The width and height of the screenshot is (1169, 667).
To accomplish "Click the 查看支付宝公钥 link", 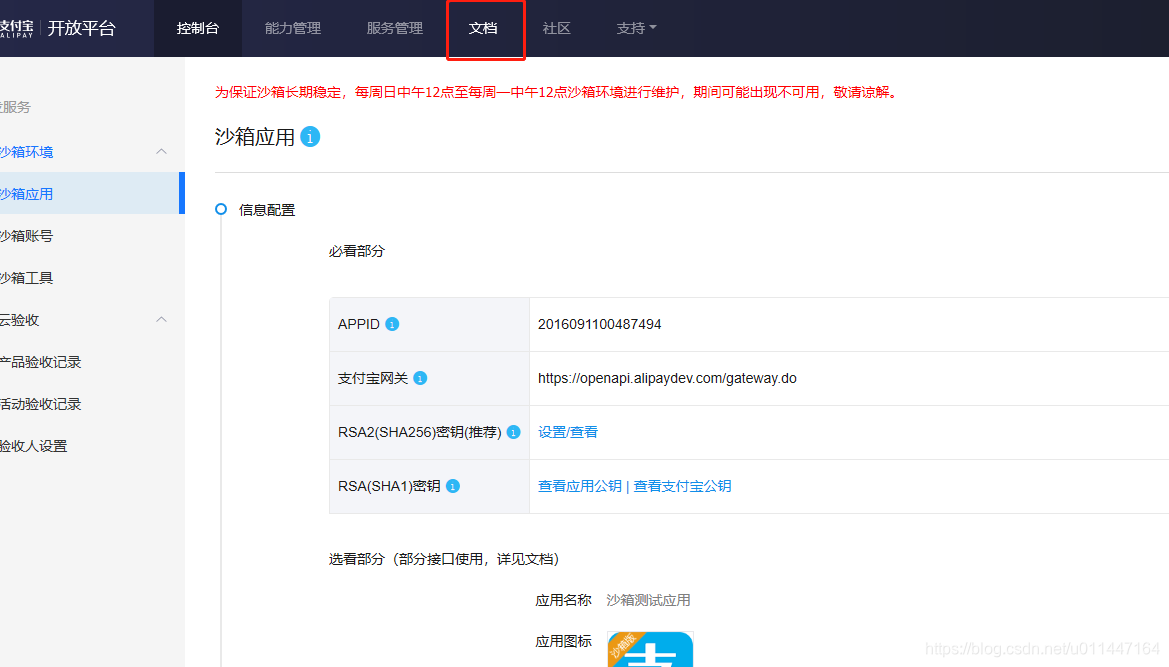I will tap(682, 487).
